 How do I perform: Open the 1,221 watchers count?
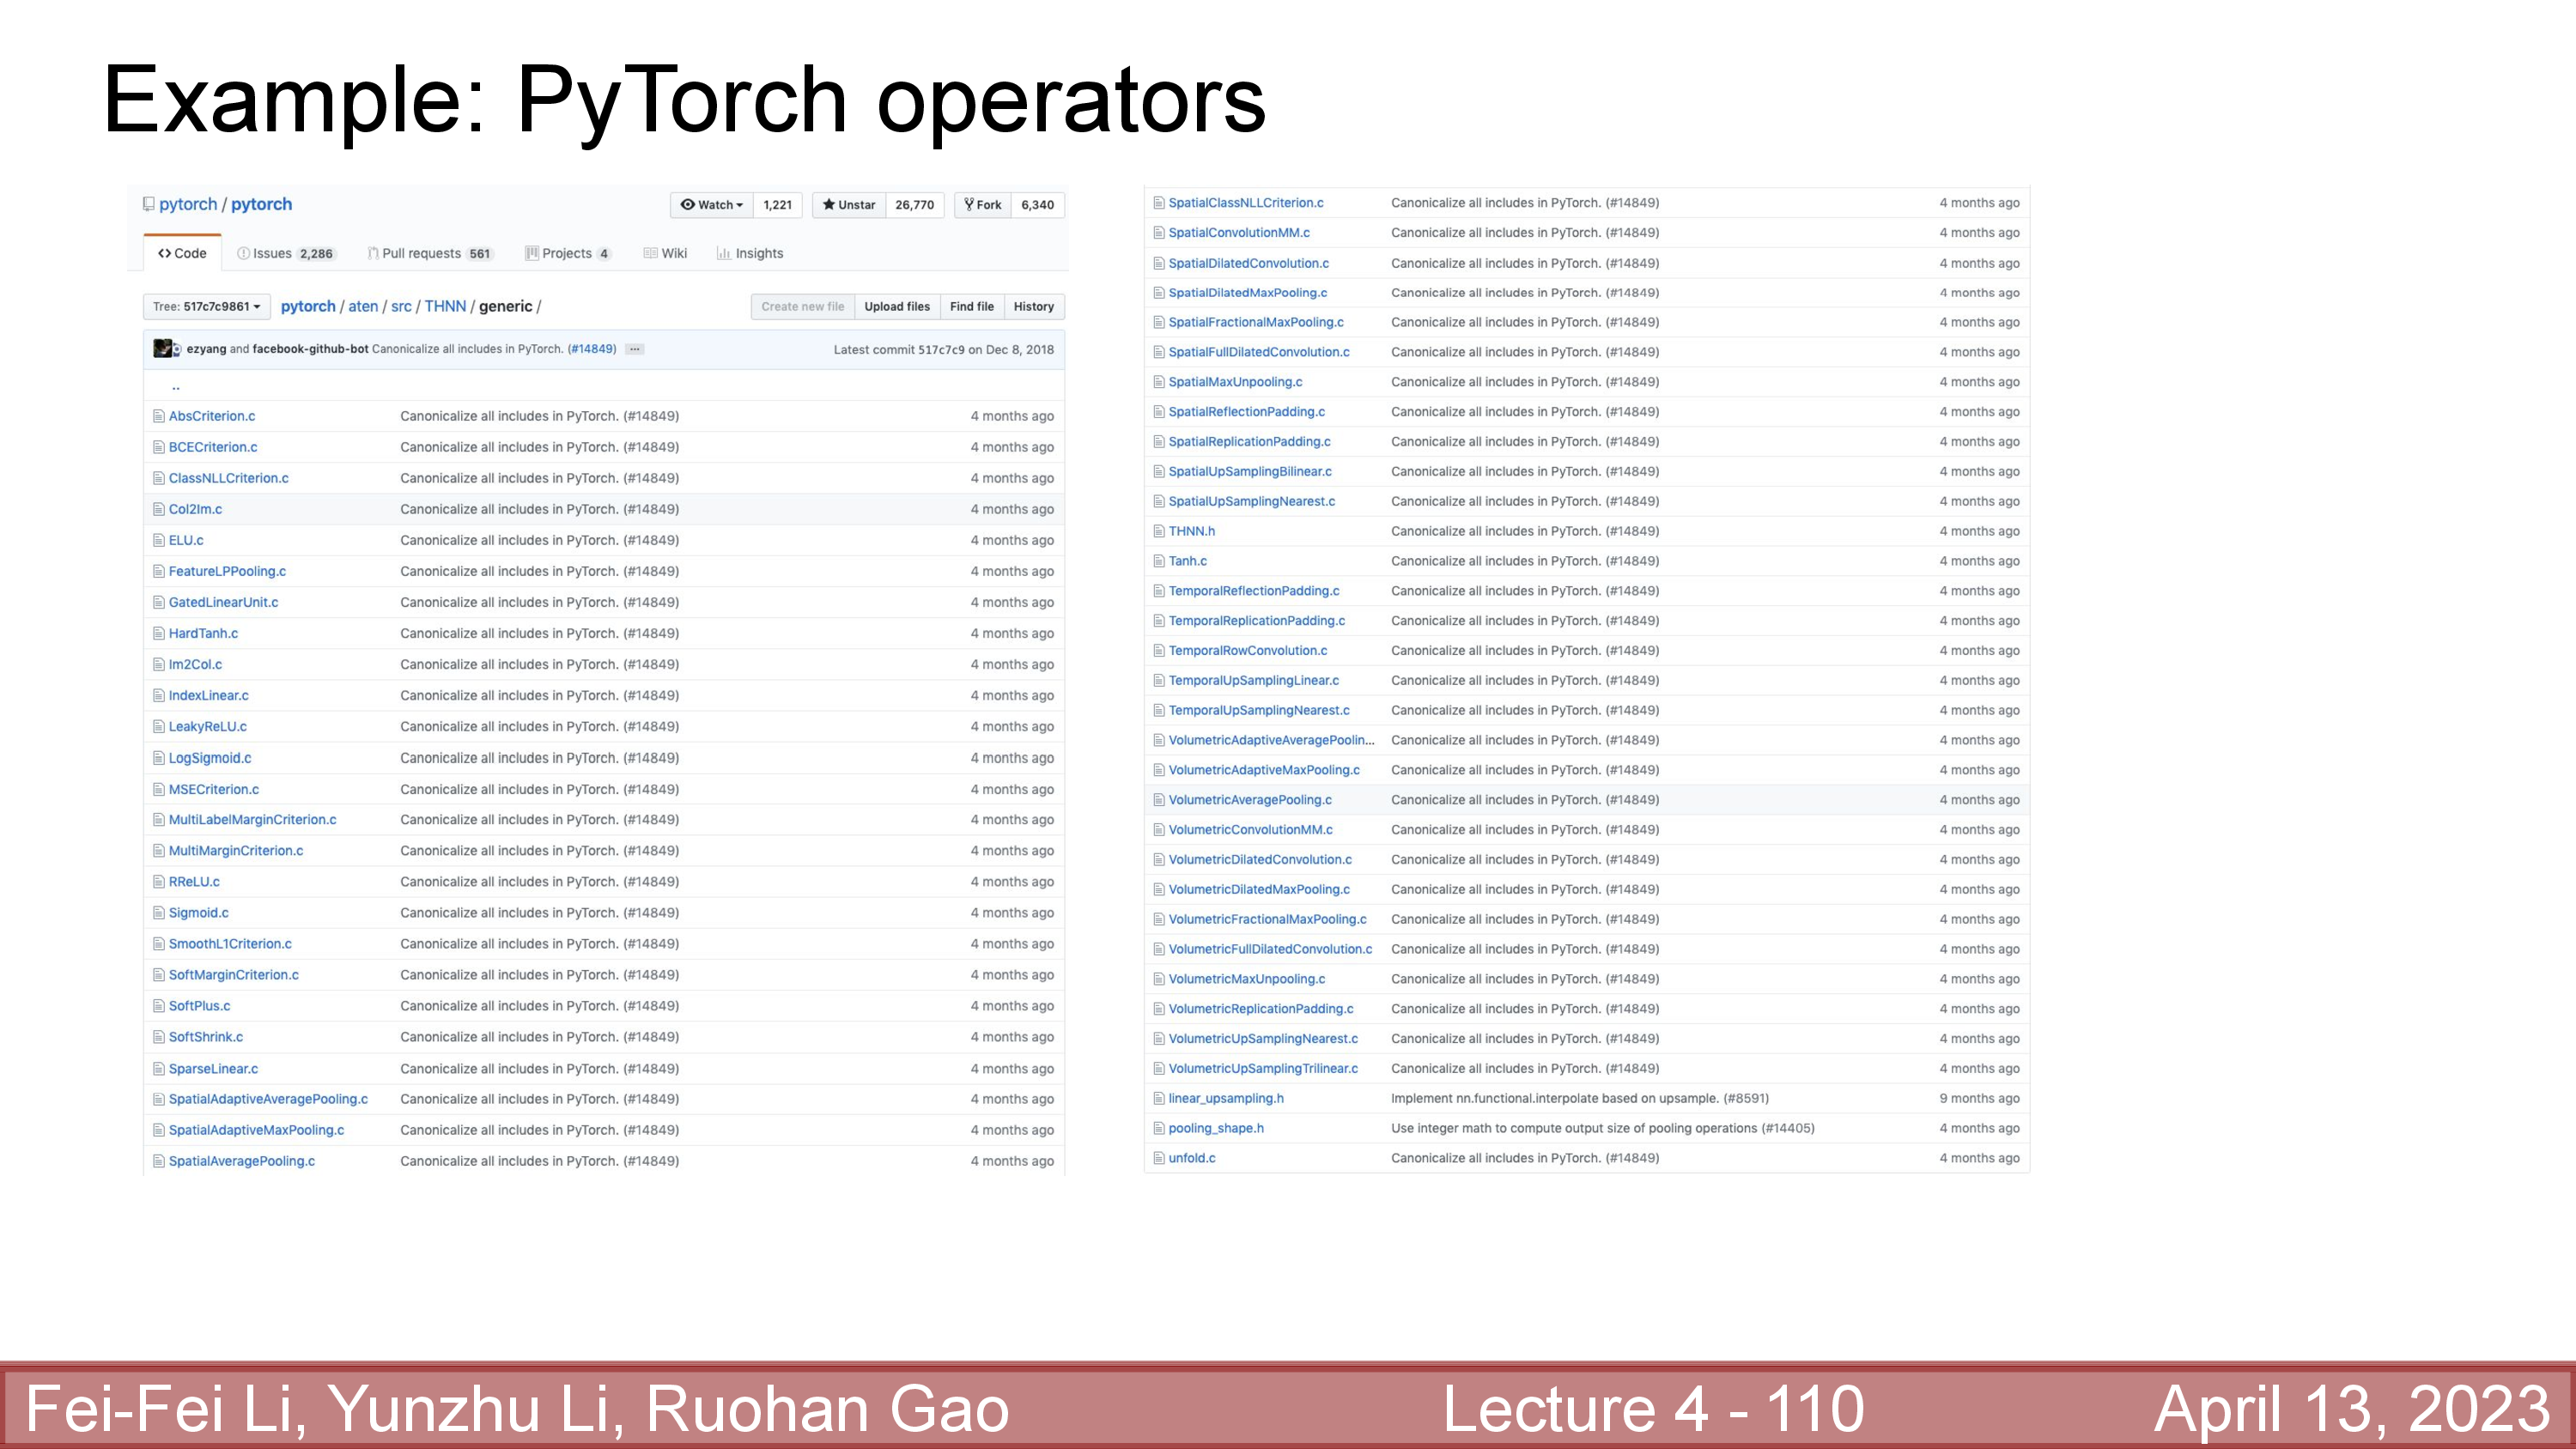point(777,205)
